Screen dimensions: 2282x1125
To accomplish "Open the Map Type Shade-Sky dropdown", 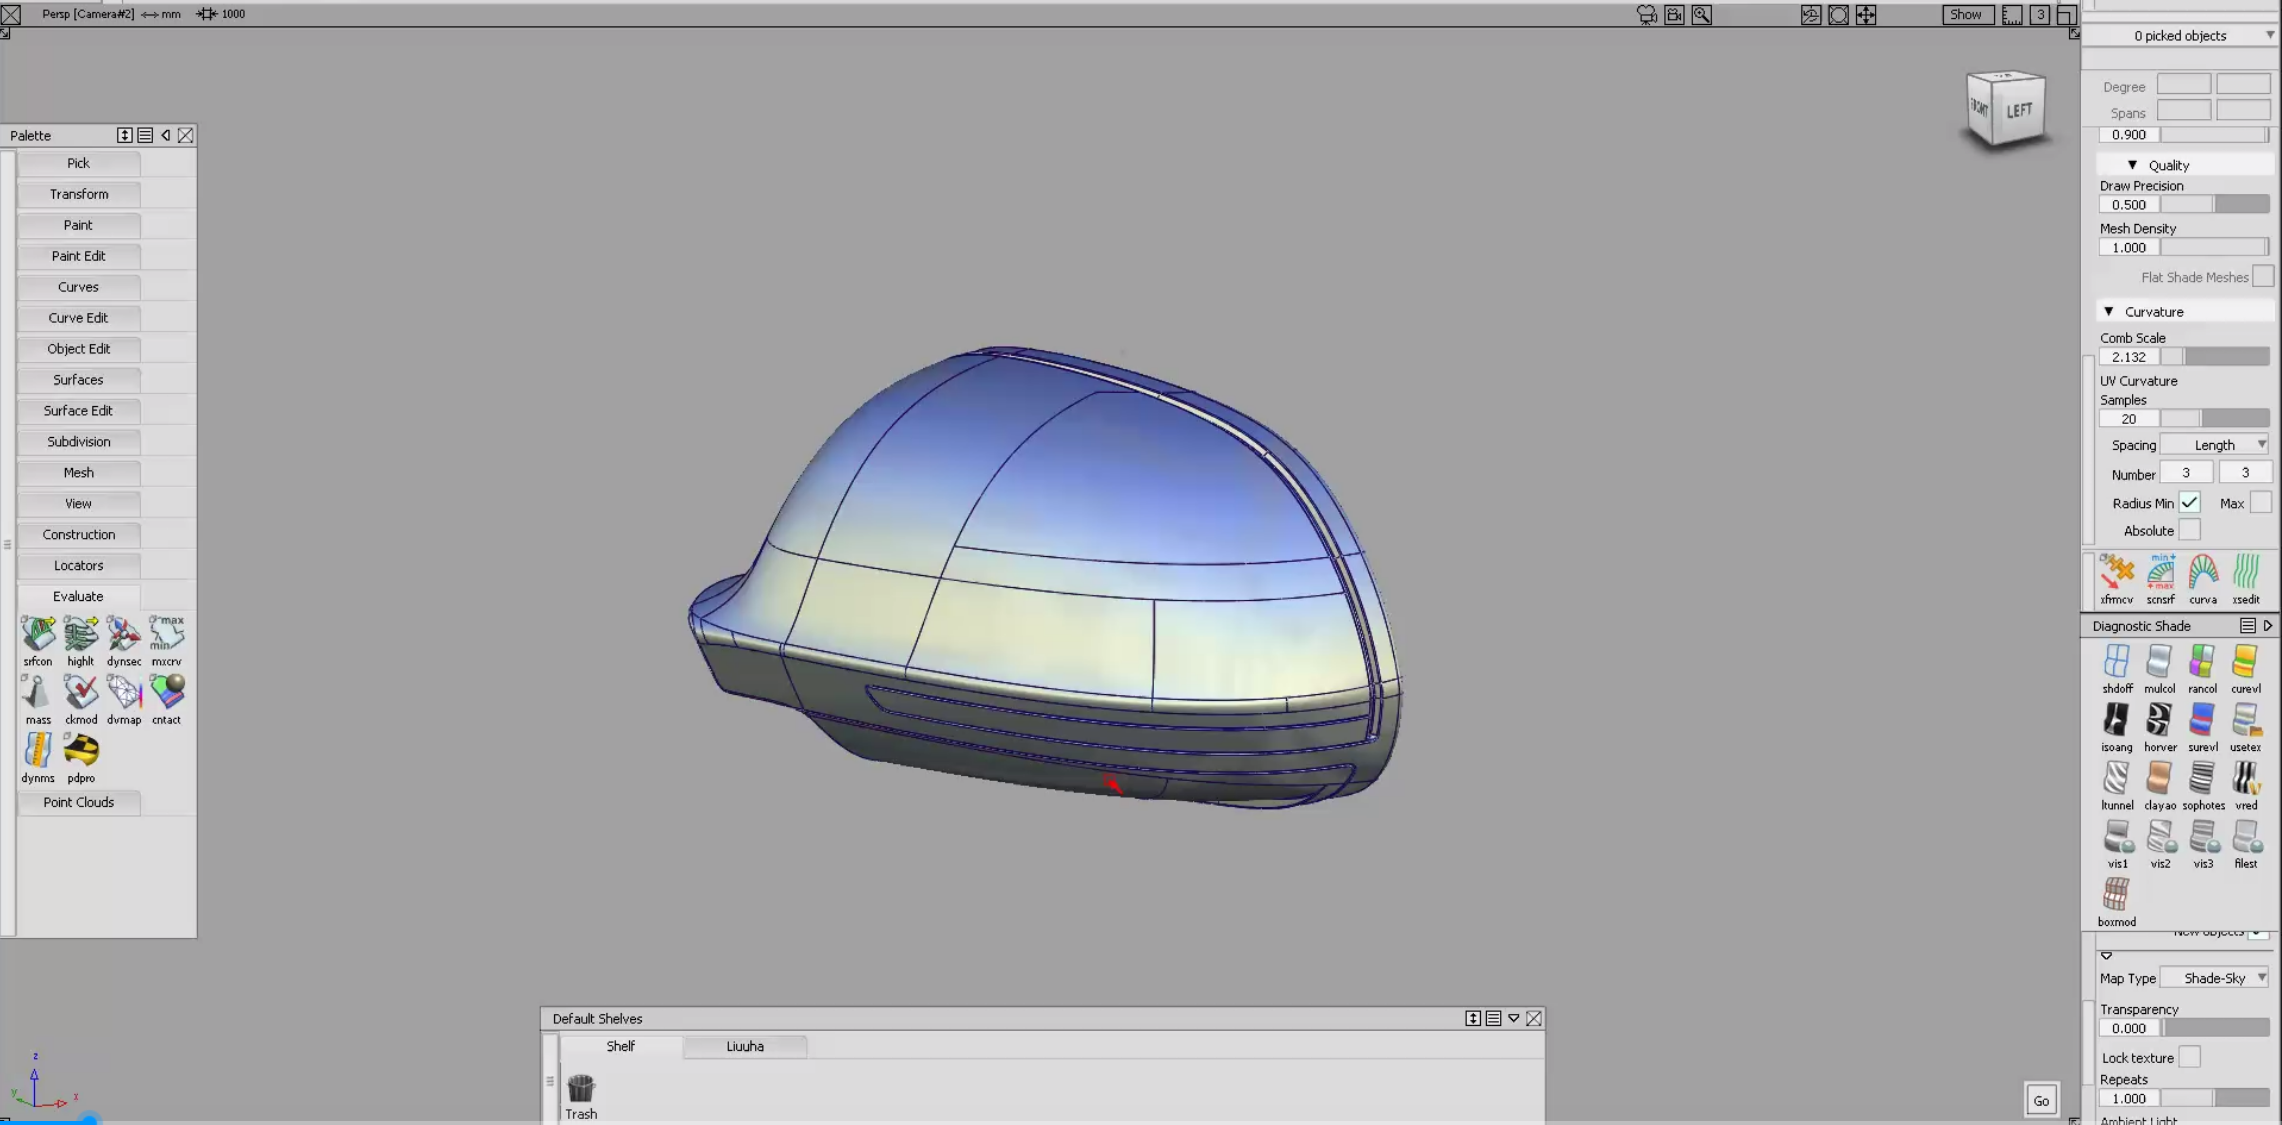I will [2216, 978].
